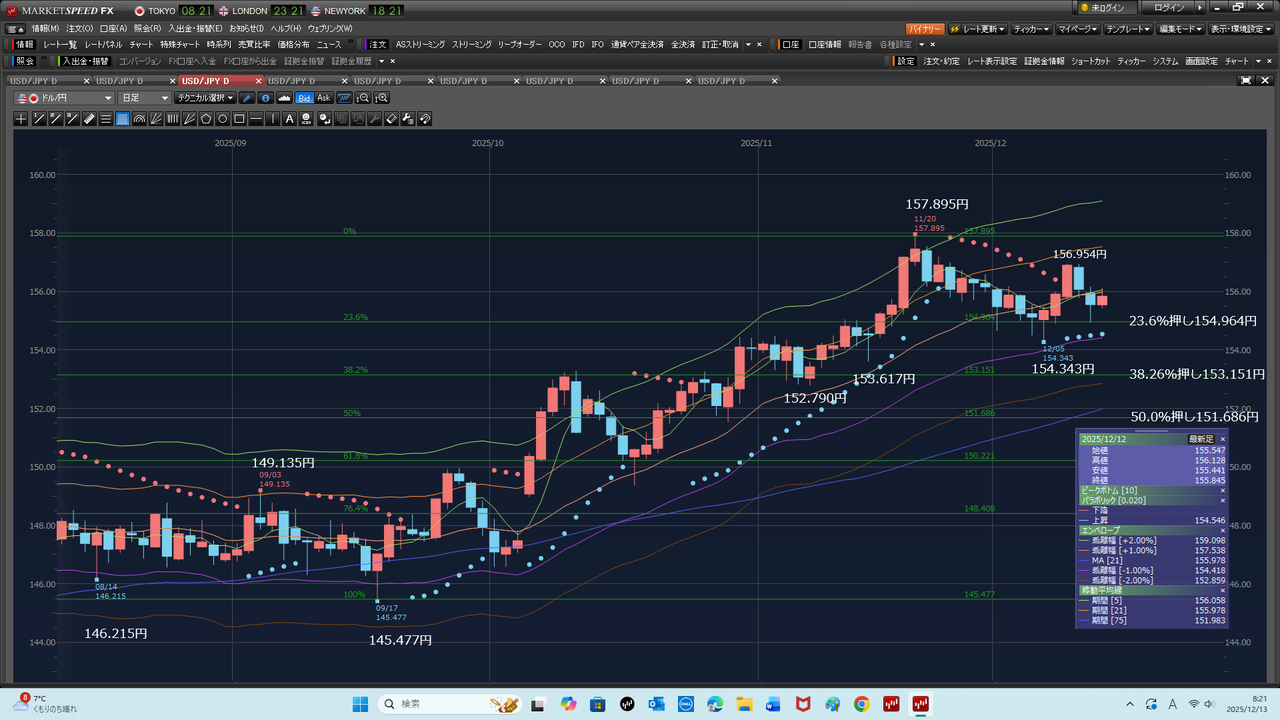
Task: Switch to the first USD/JPY D tab
Action: pos(40,80)
